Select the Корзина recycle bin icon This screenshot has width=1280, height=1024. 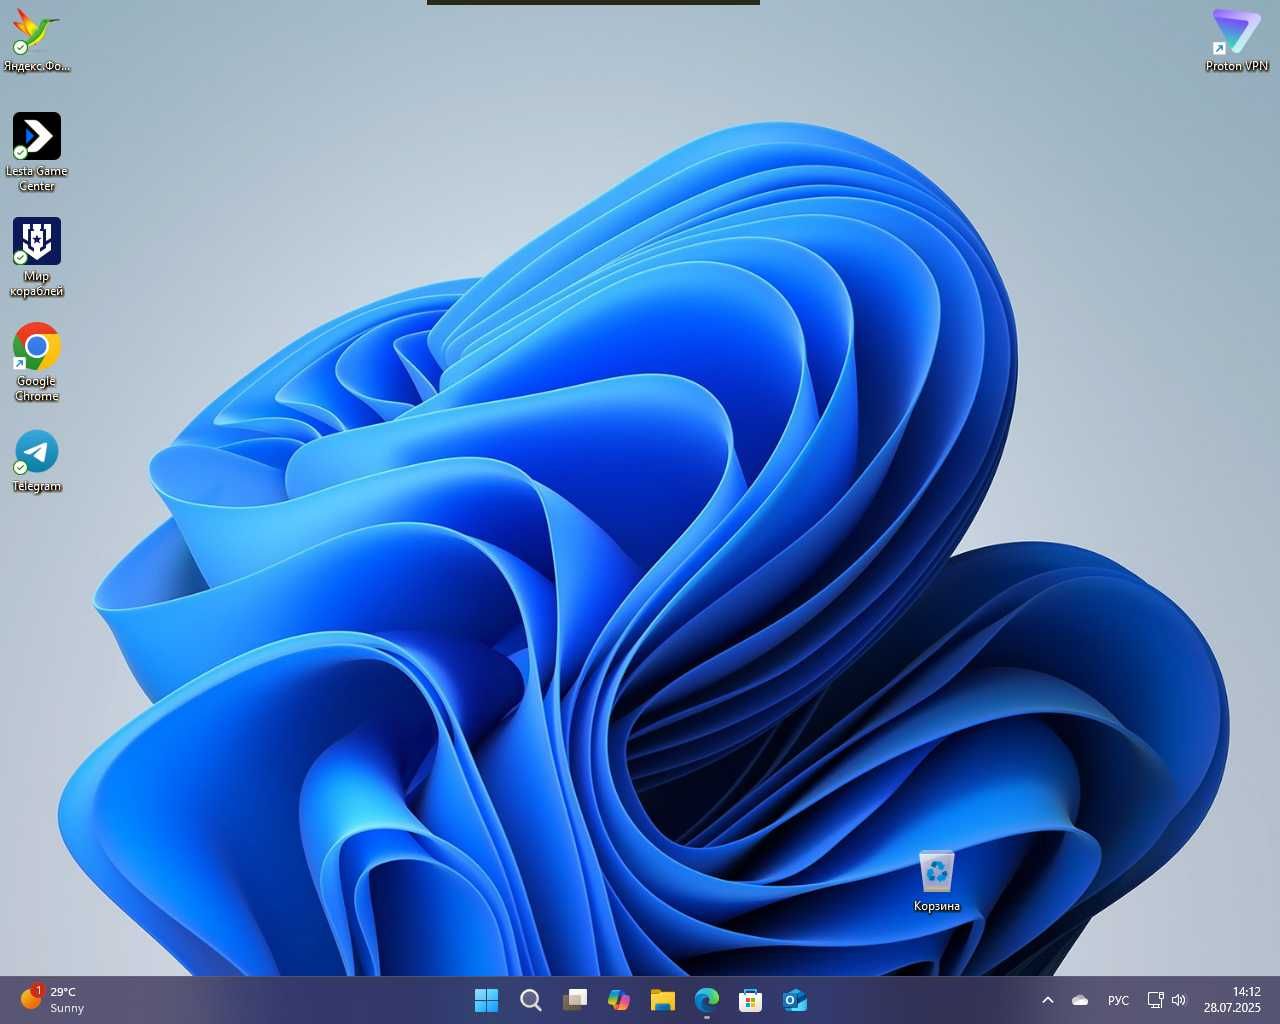click(x=937, y=881)
